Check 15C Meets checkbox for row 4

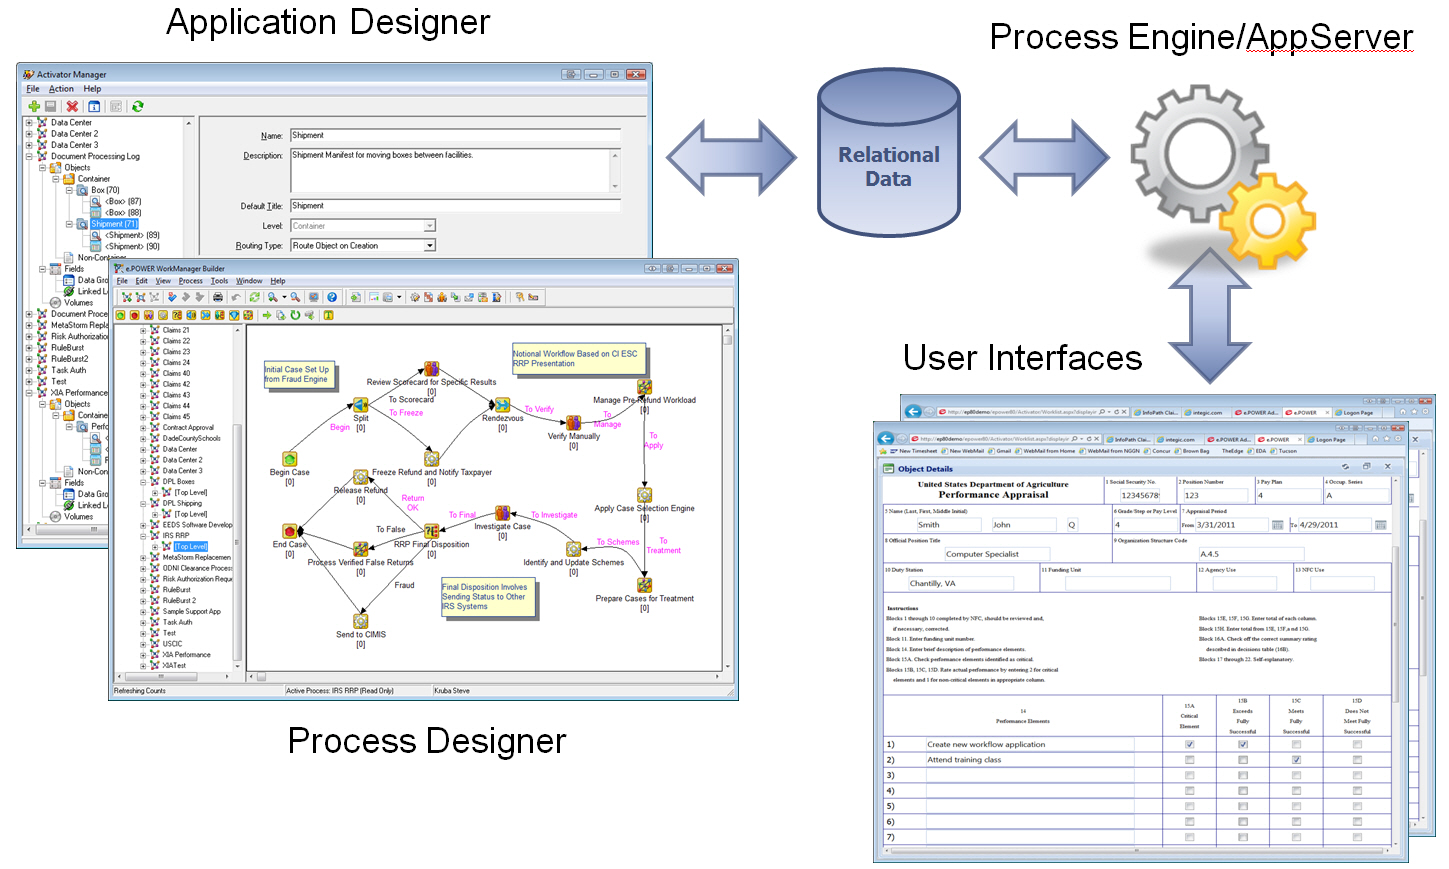click(1296, 791)
